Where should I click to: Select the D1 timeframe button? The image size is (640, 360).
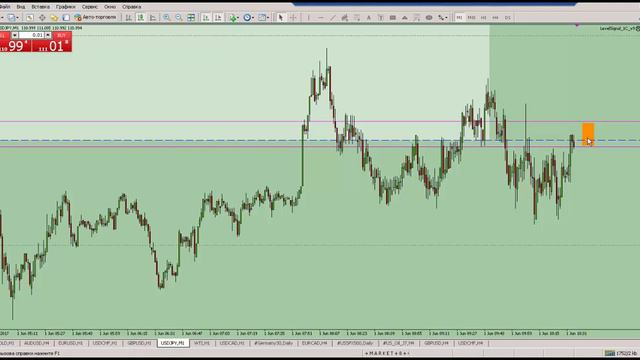[x=507, y=18]
